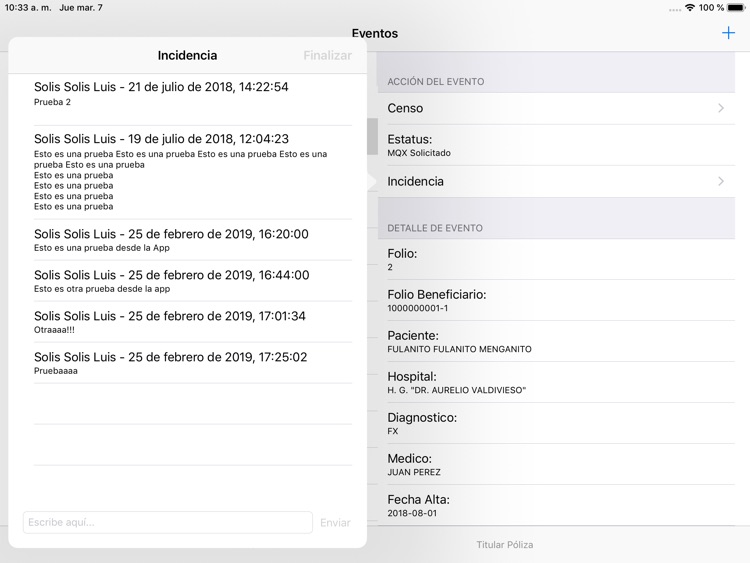Select the 19 de julio 2018 incident entry
The width and height of the screenshot is (750, 563).
192,171
